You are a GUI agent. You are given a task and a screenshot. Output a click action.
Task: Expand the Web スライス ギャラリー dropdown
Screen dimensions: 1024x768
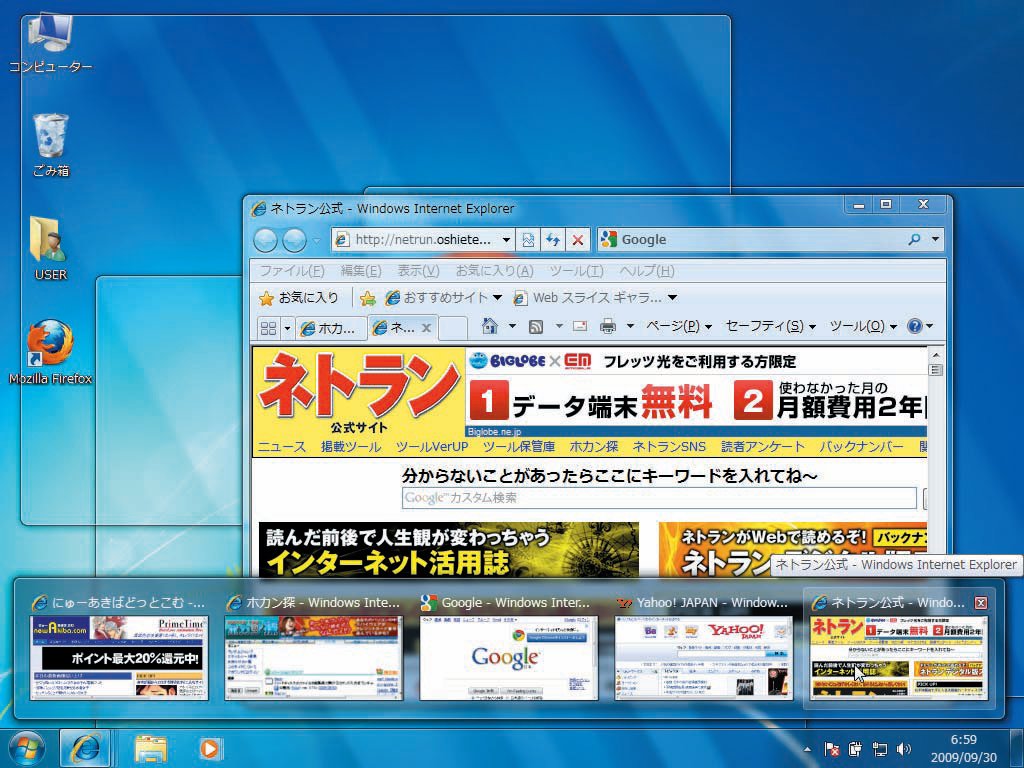tap(672, 298)
